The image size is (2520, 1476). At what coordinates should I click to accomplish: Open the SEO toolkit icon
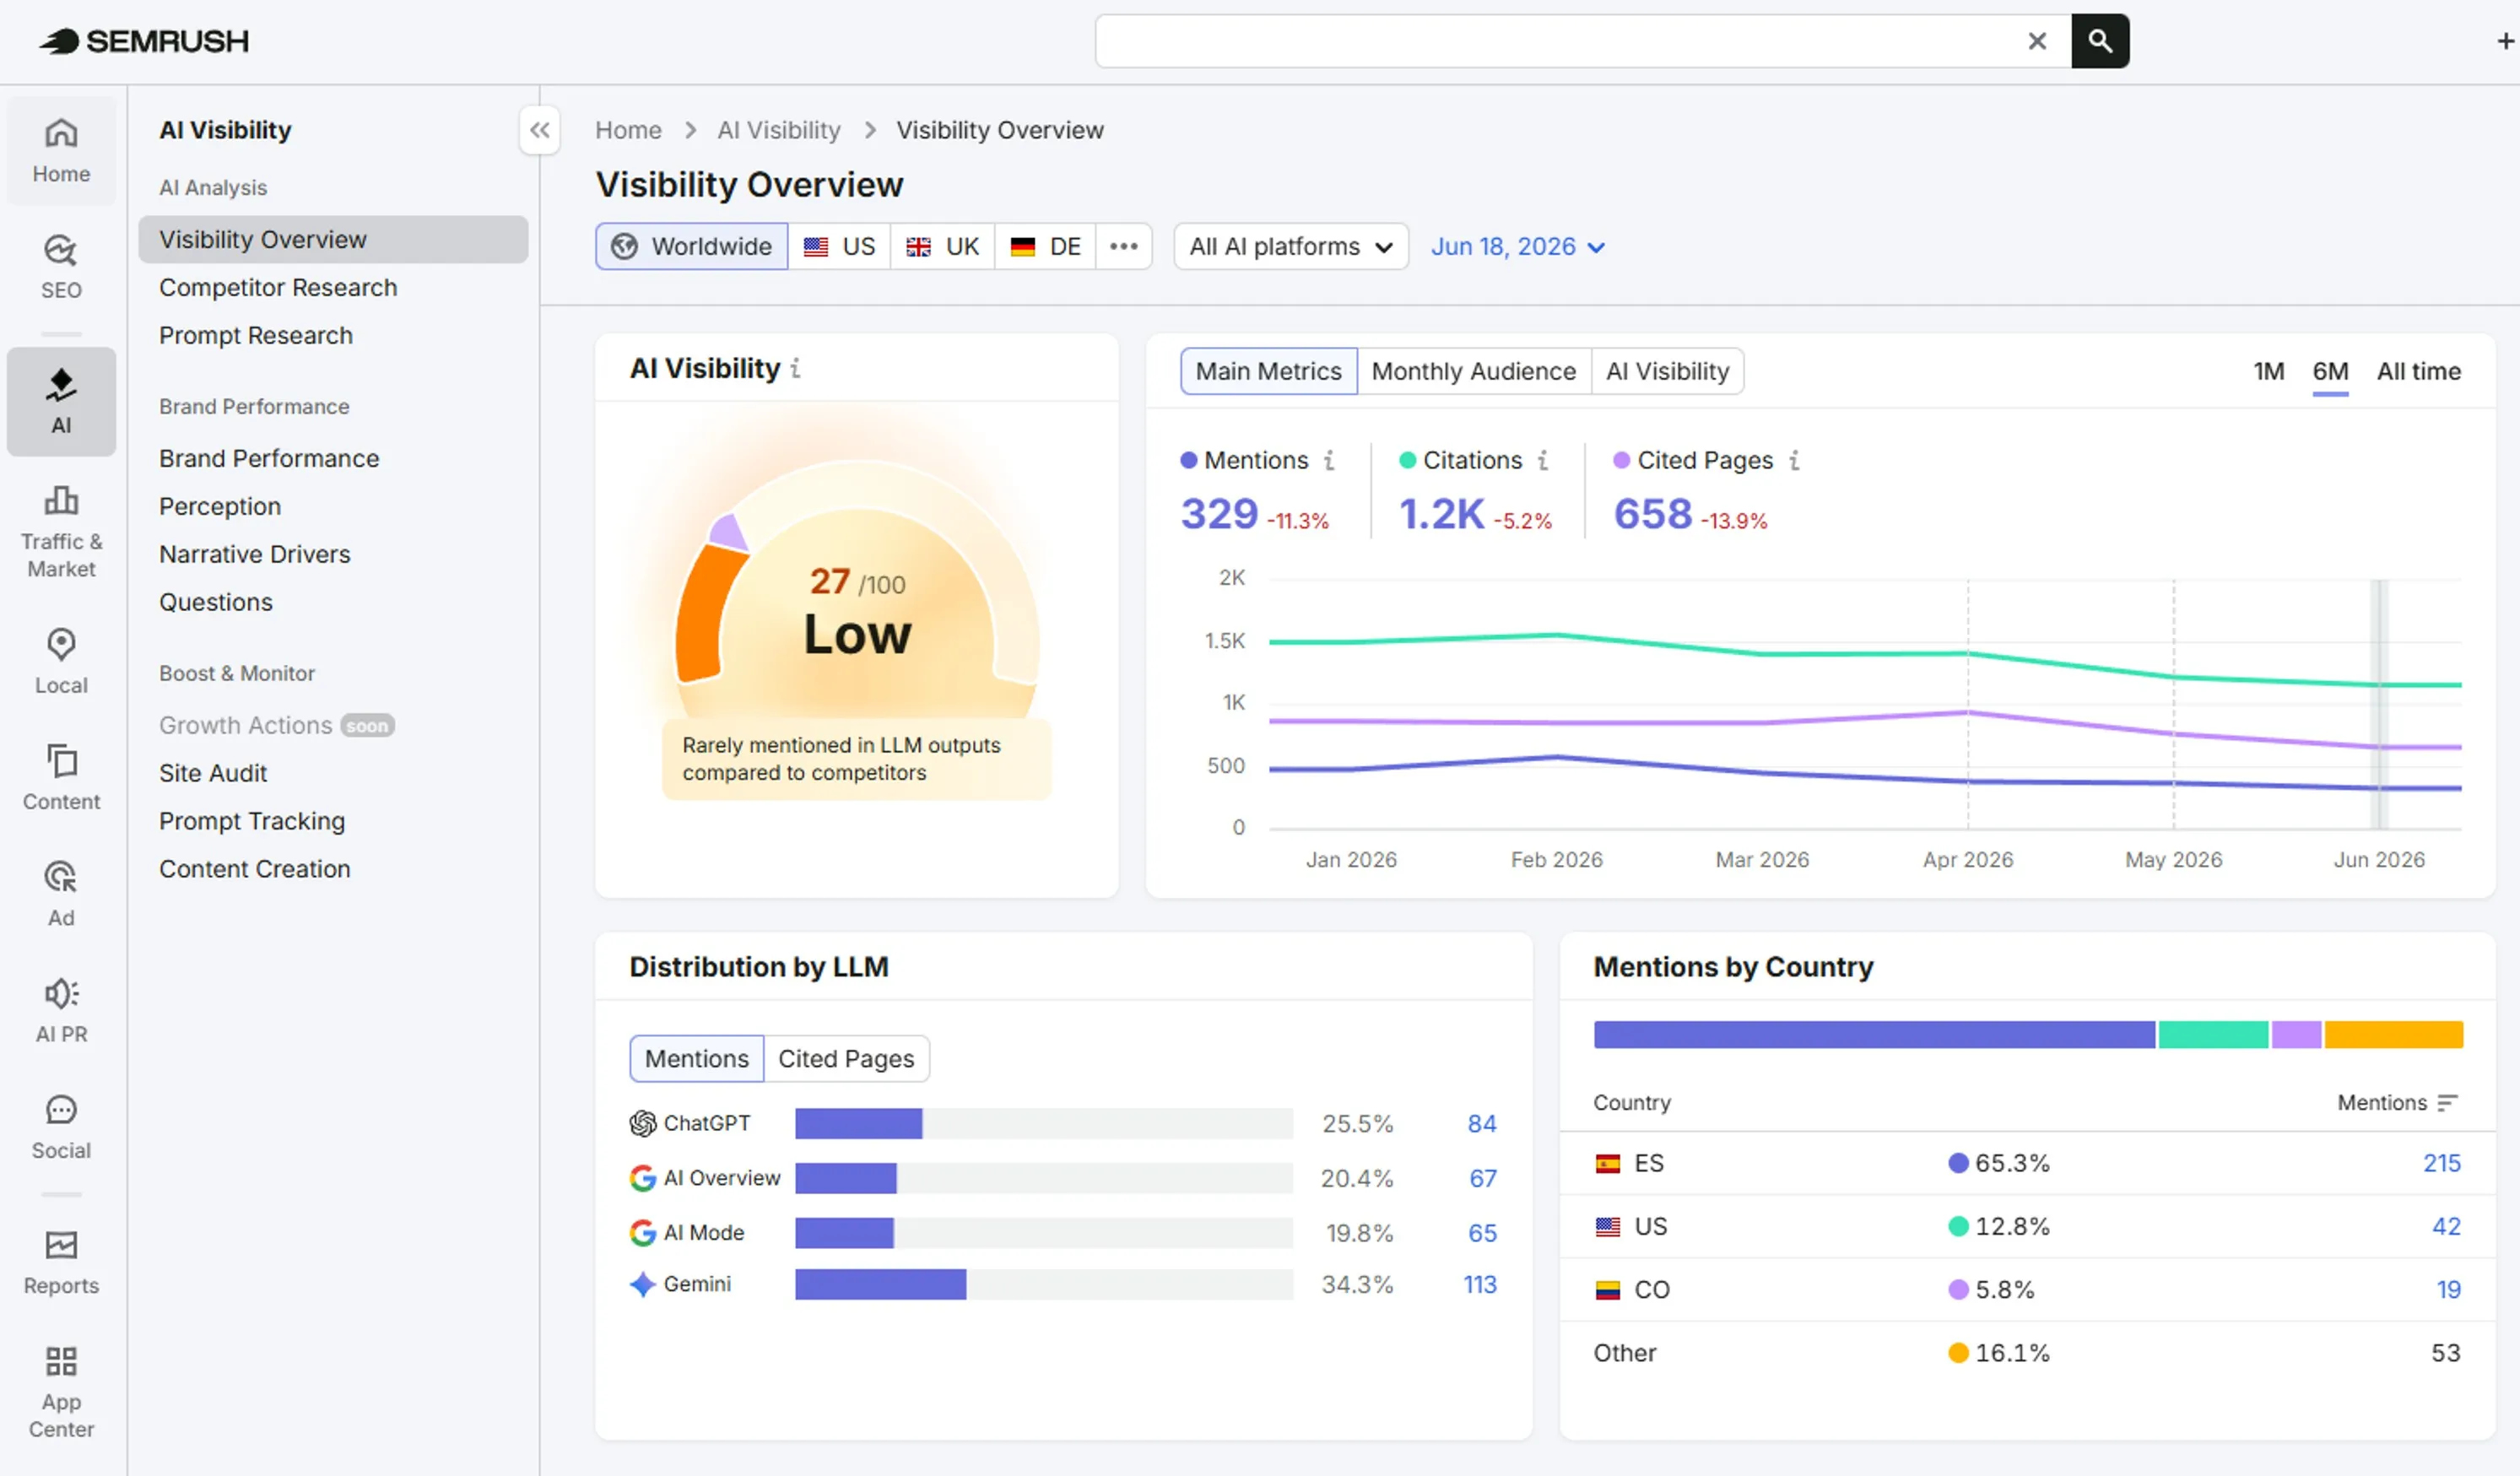[61, 267]
